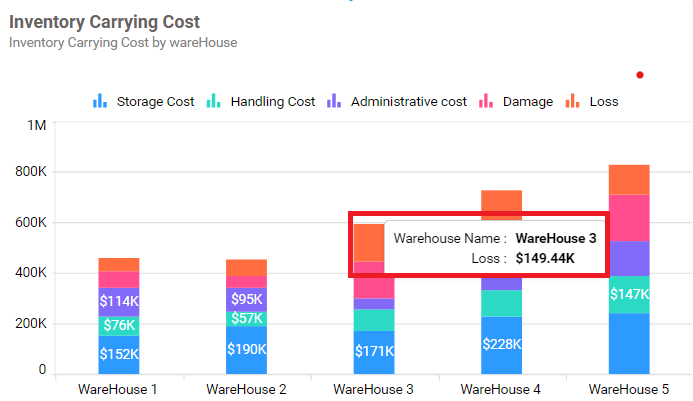Click the WareHouse 1 axis label
Screen dimensions: 693x401
[x=118, y=390]
